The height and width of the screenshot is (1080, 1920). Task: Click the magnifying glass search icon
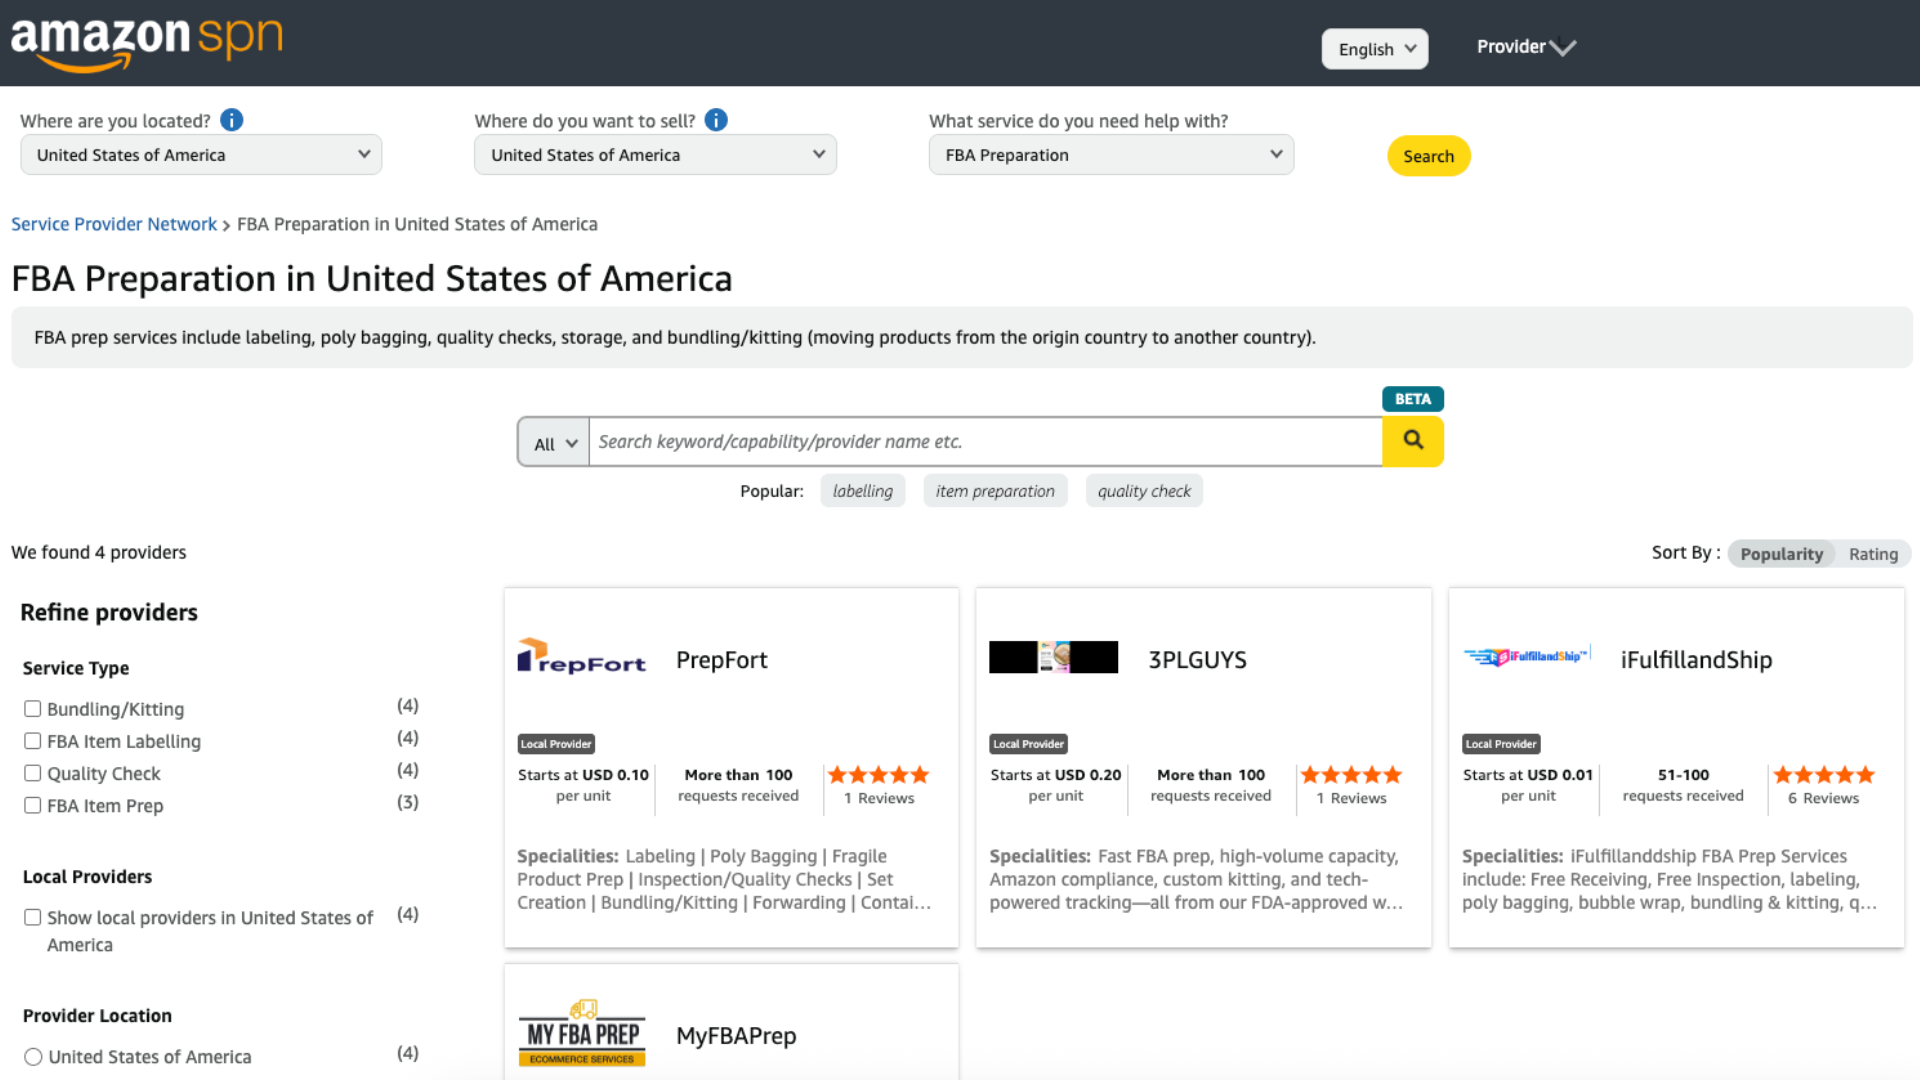[x=1412, y=441]
